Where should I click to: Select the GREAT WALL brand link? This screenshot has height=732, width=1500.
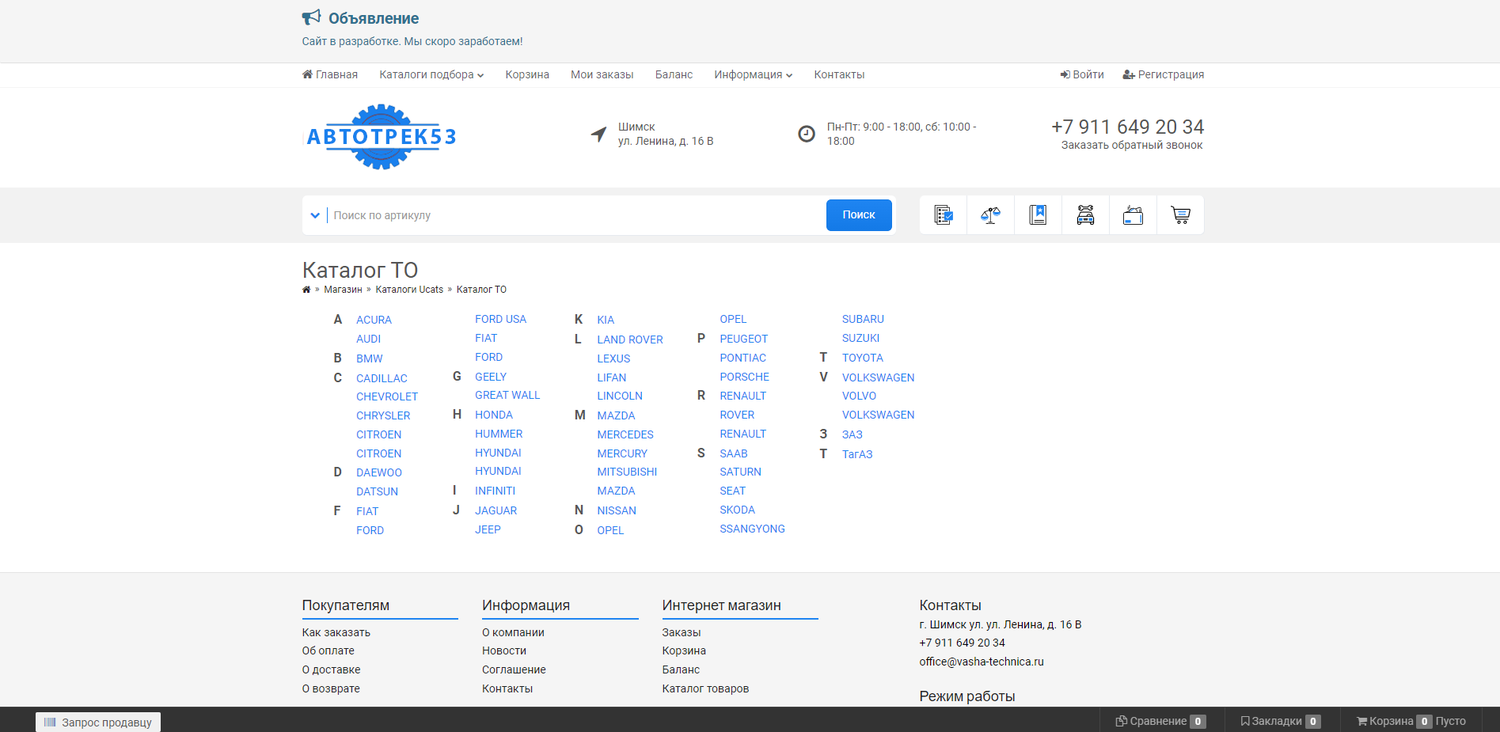tap(507, 395)
